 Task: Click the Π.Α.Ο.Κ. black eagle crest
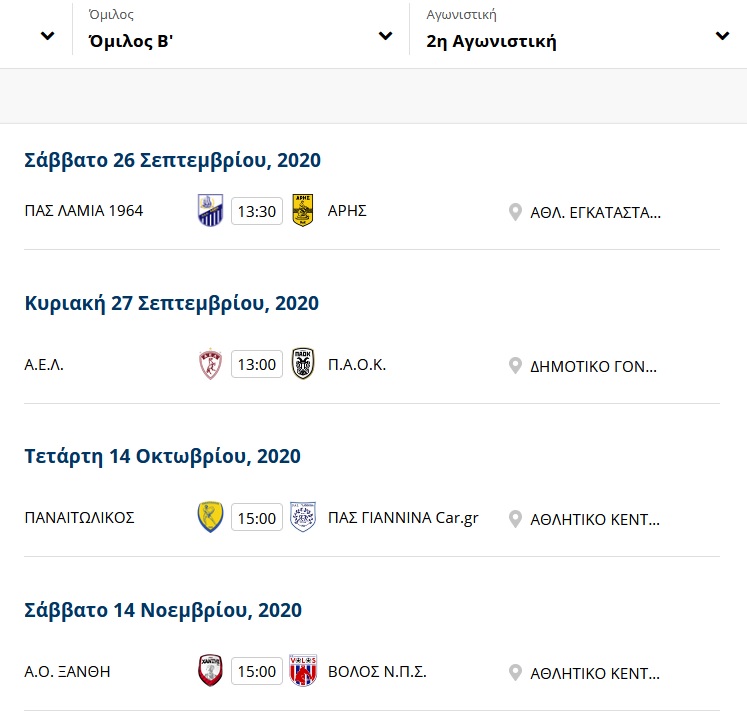coord(303,364)
